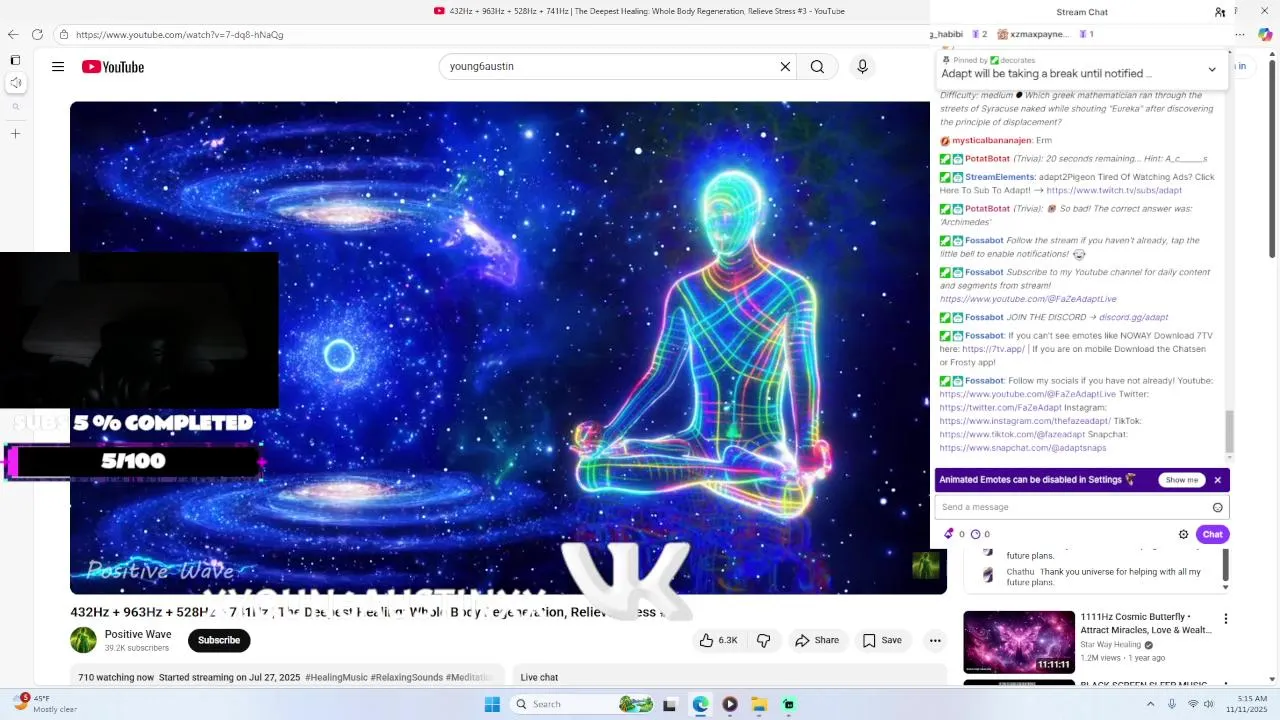Viewport: 1280px width, 720px height.
Task: Click the Windows taskbar Search box
Action: click(584, 704)
